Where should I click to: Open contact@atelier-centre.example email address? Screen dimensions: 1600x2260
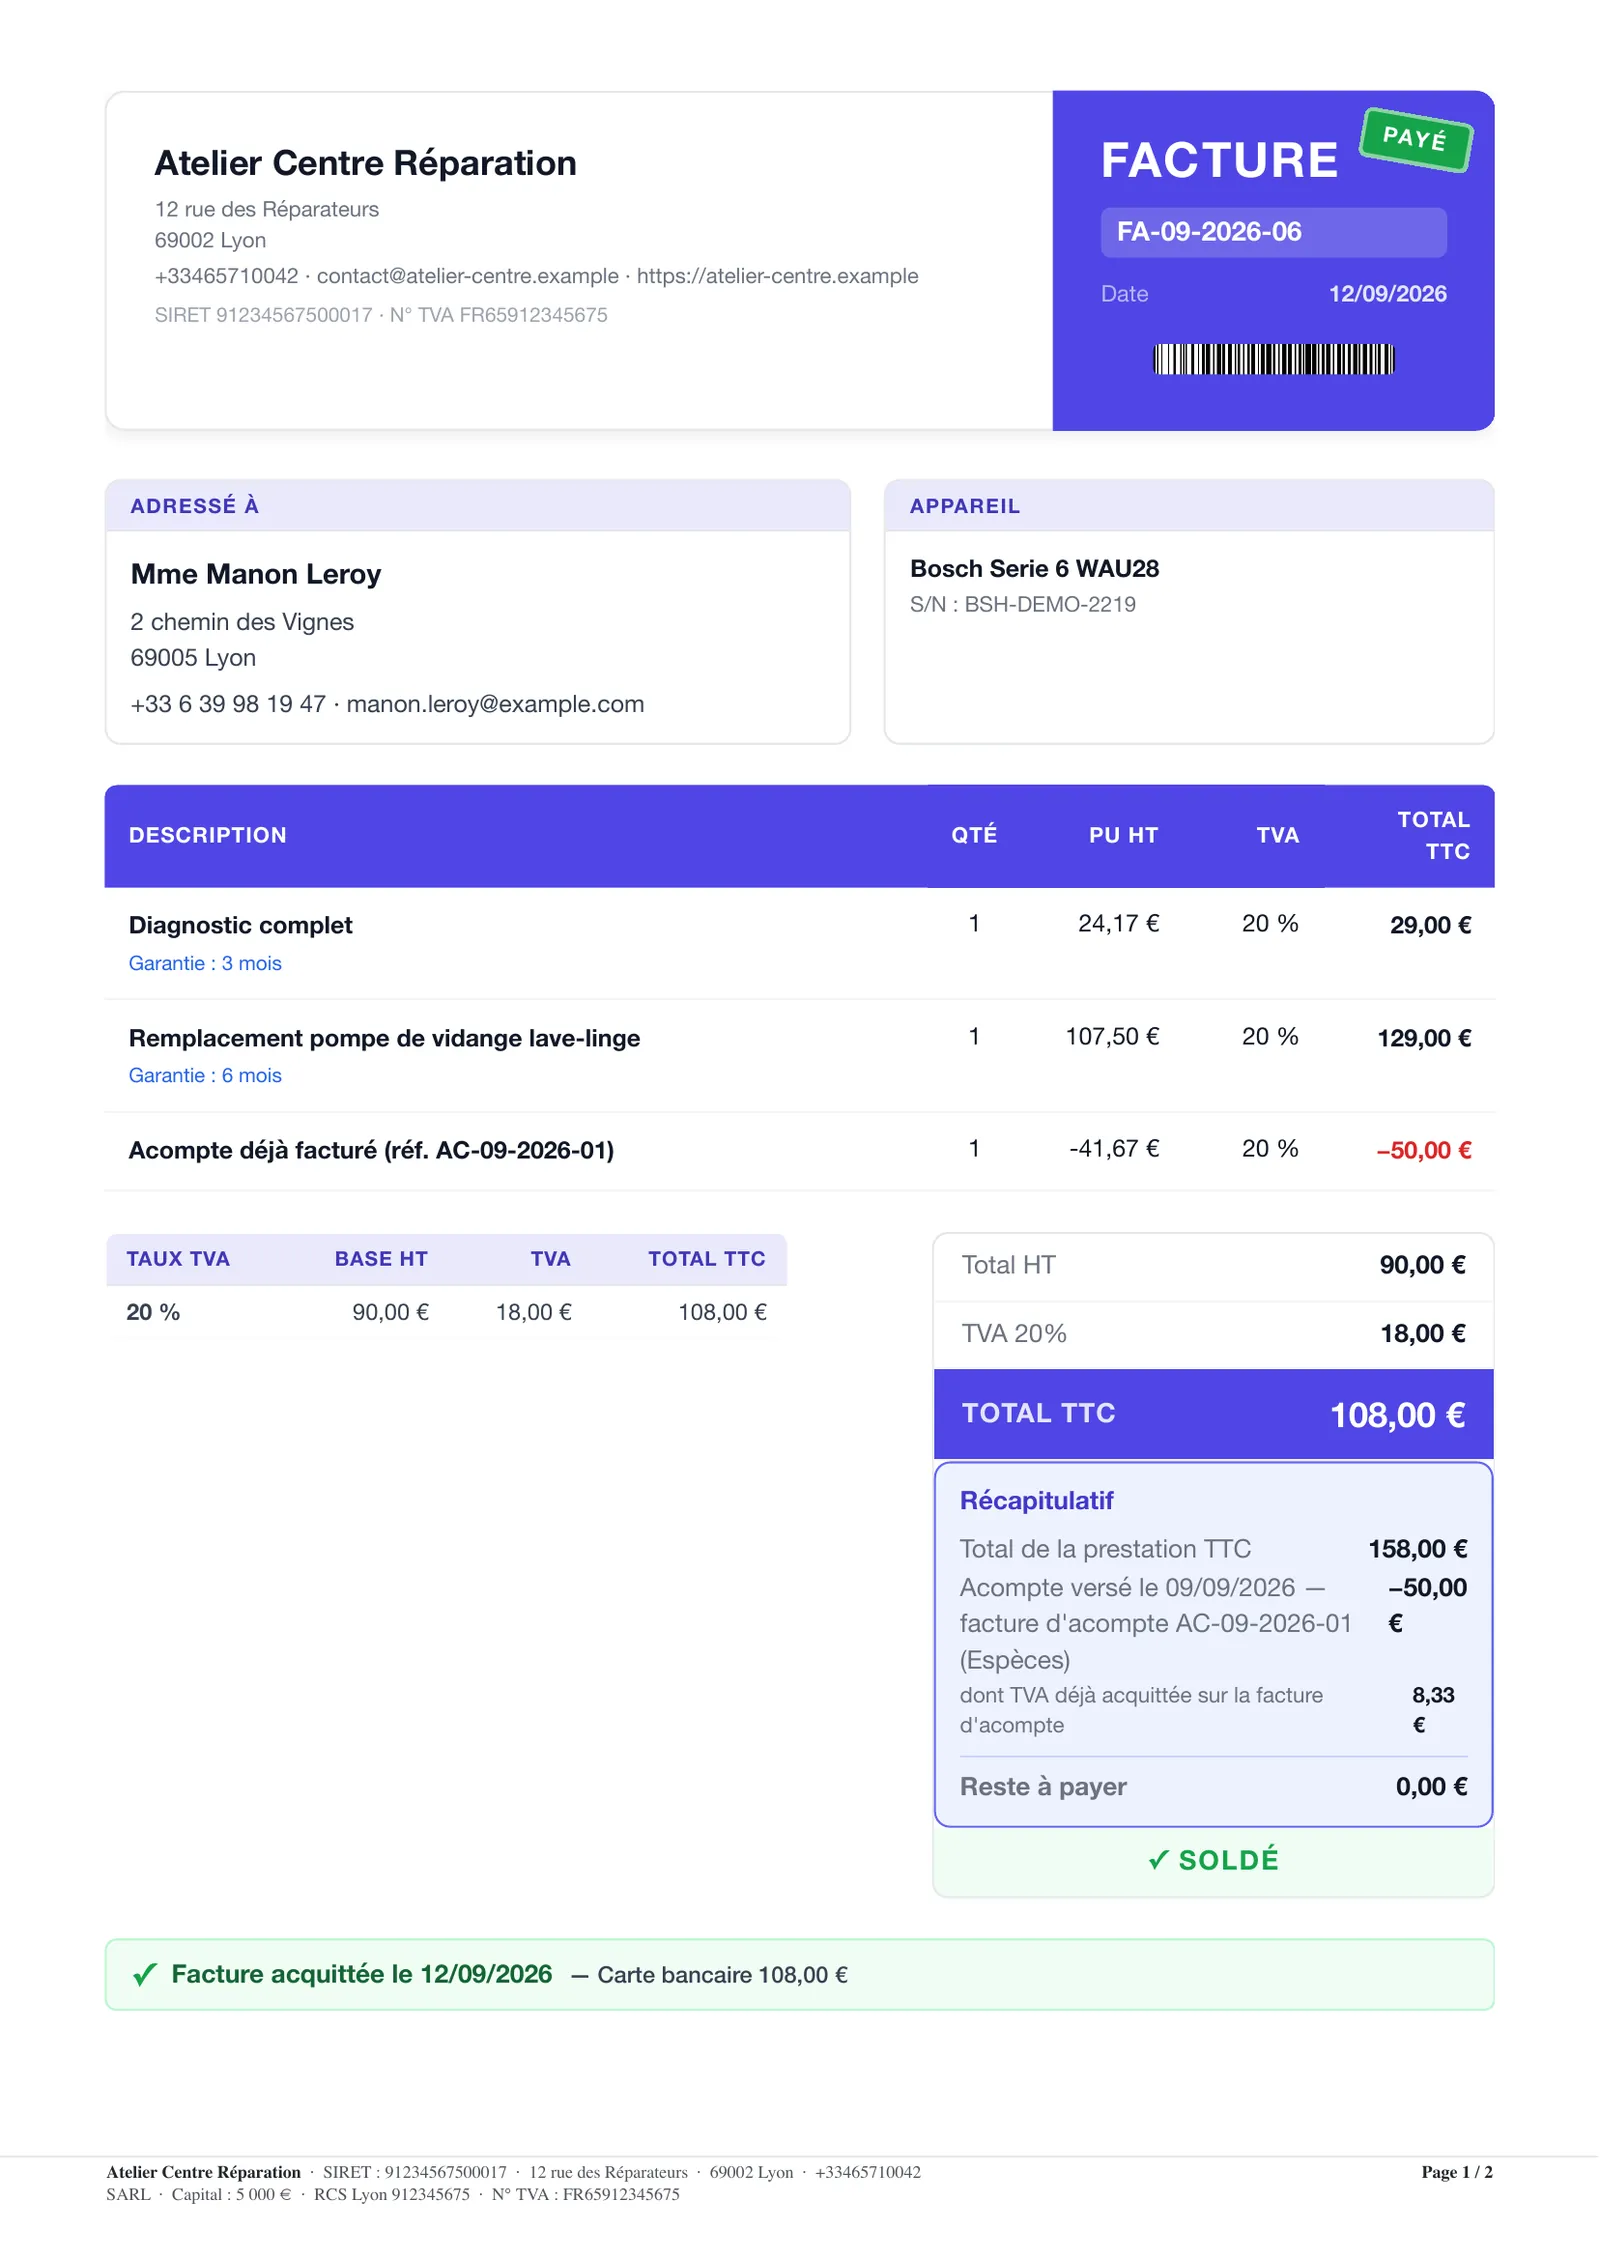coord(467,276)
